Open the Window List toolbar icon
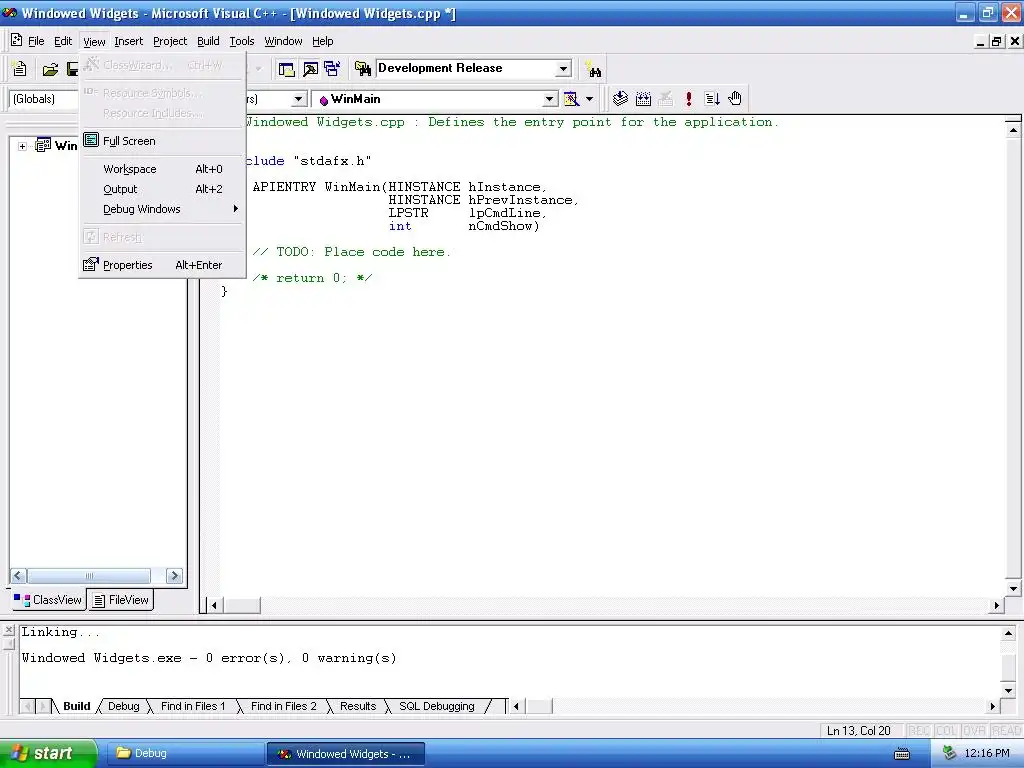The height and width of the screenshot is (768, 1024). [332, 69]
